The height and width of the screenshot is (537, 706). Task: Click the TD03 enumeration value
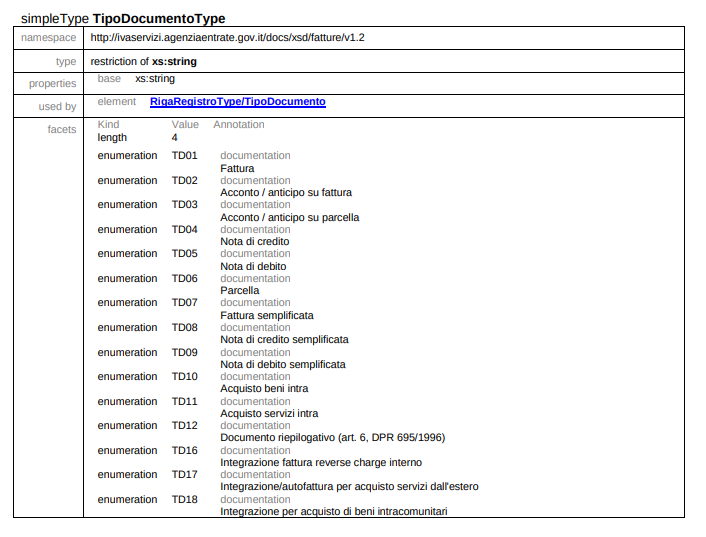[184, 205]
